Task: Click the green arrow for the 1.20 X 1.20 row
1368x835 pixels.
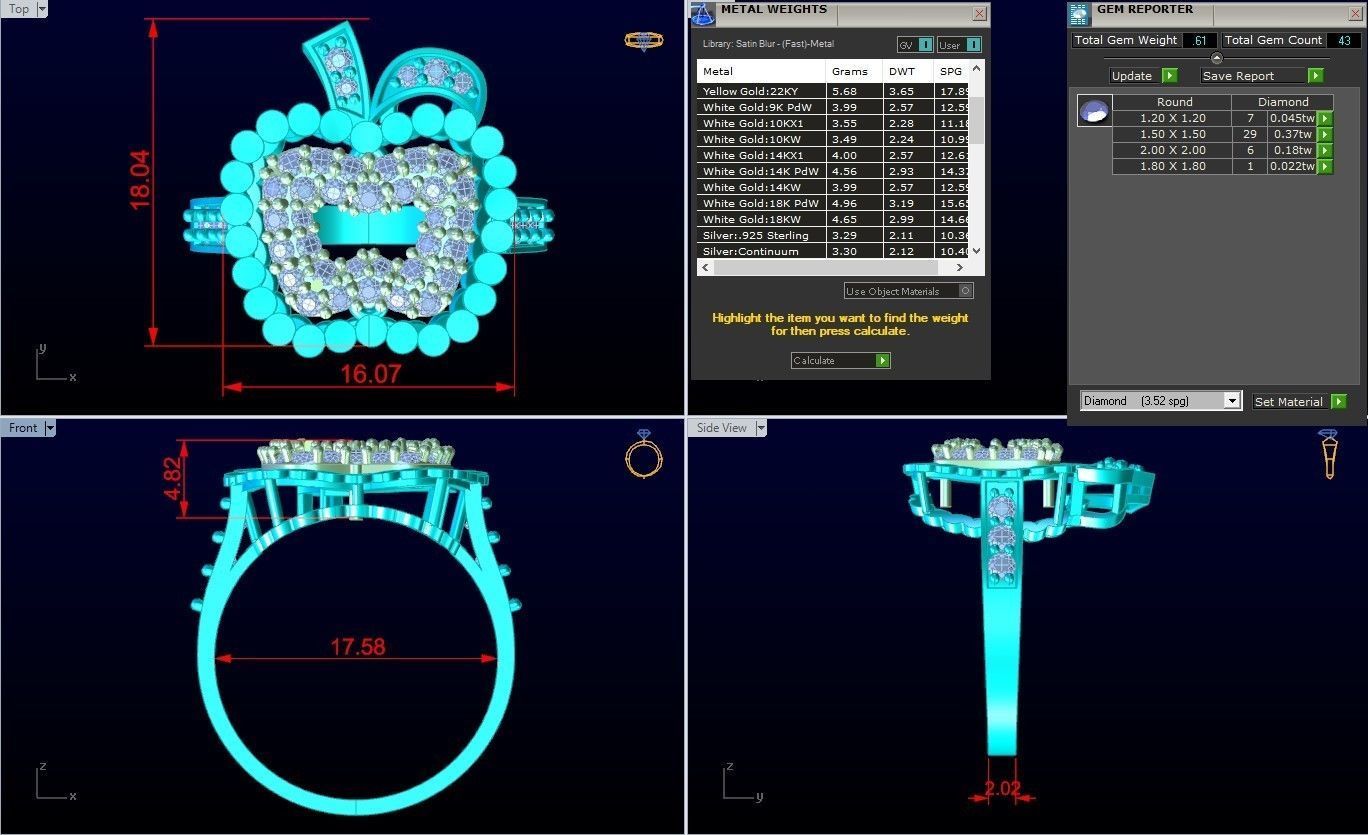Action: click(x=1325, y=118)
